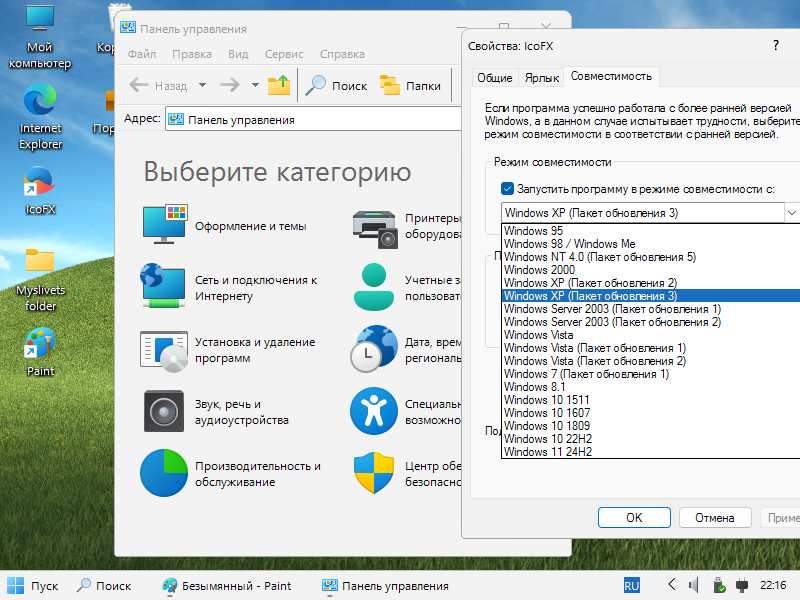
Task: Click the safely remove hardware tray icon
Action: pos(719,585)
